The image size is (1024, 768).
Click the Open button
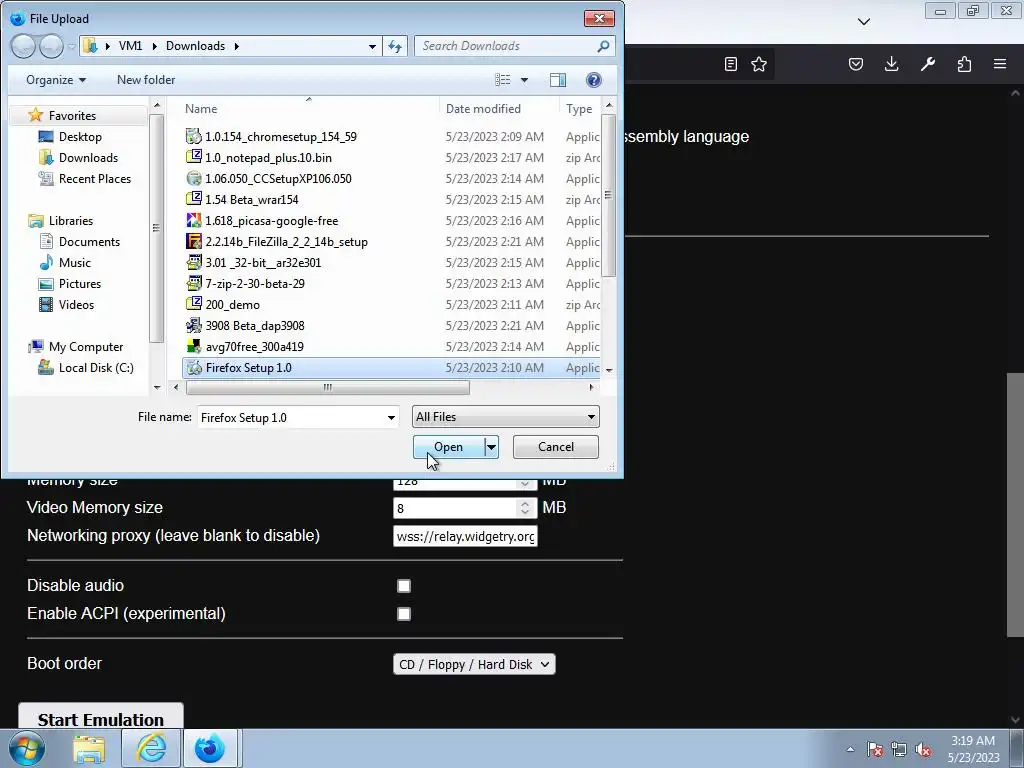pos(449,447)
